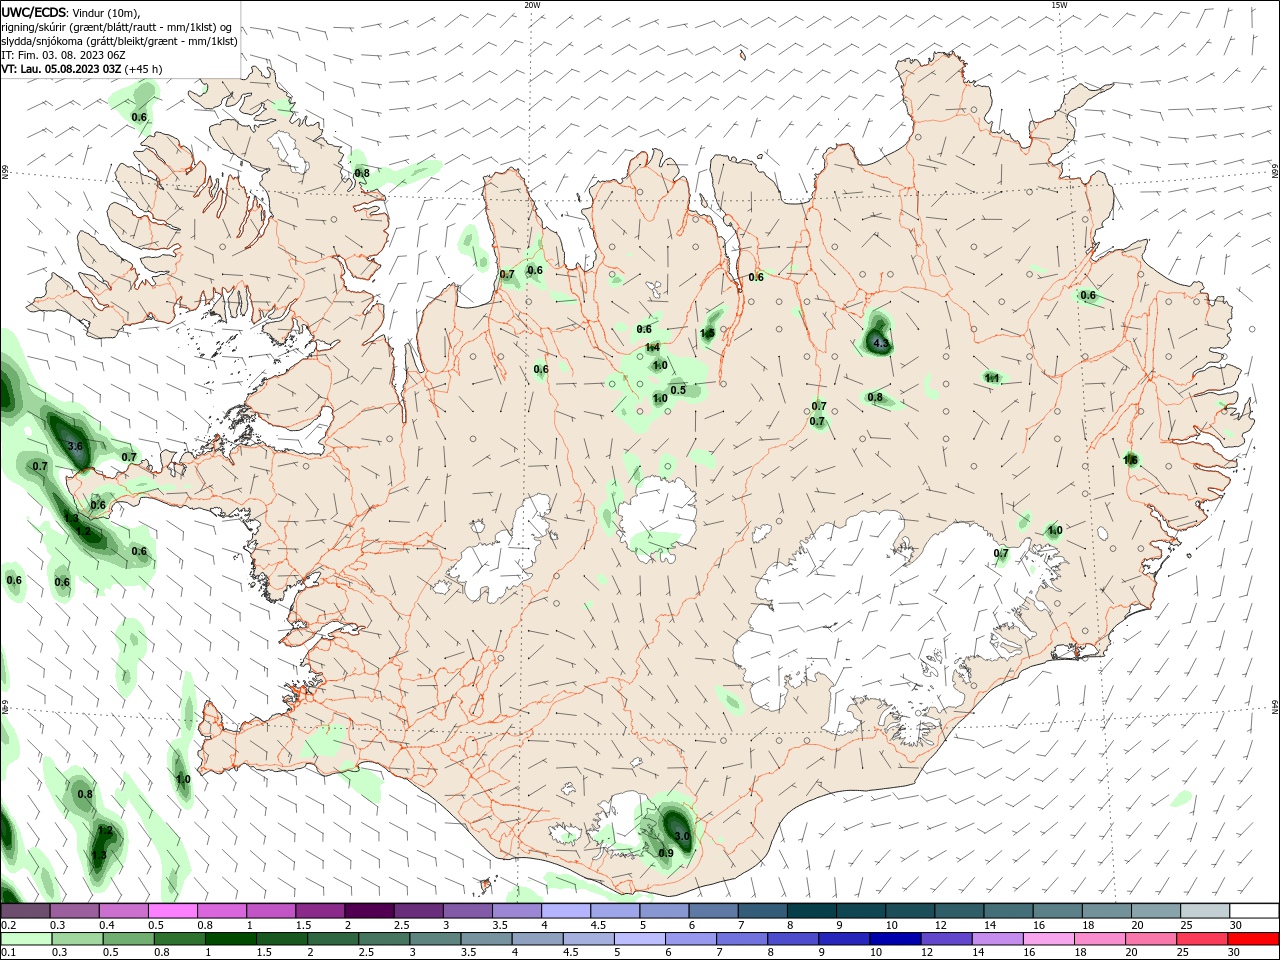This screenshot has width=1280, height=960.
Task: Click the 'rigning/skúrir' description line in the header
Action: tap(117, 27)
